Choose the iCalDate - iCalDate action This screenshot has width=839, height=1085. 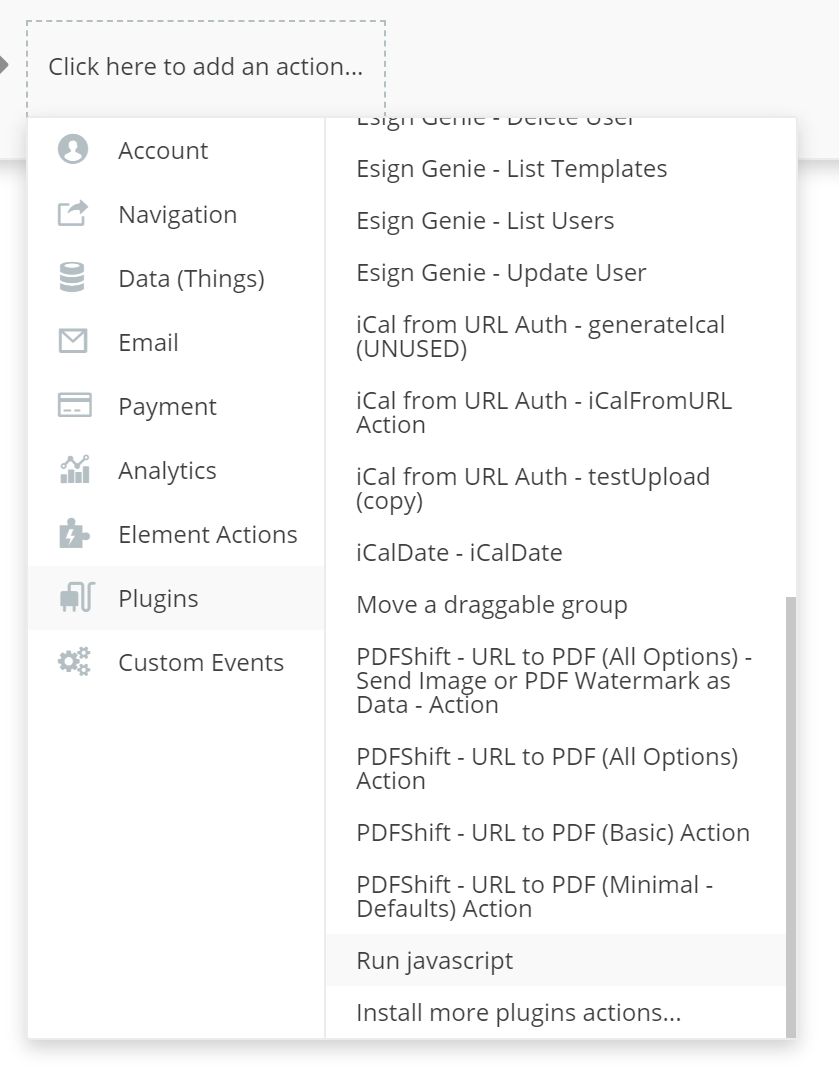459,552
